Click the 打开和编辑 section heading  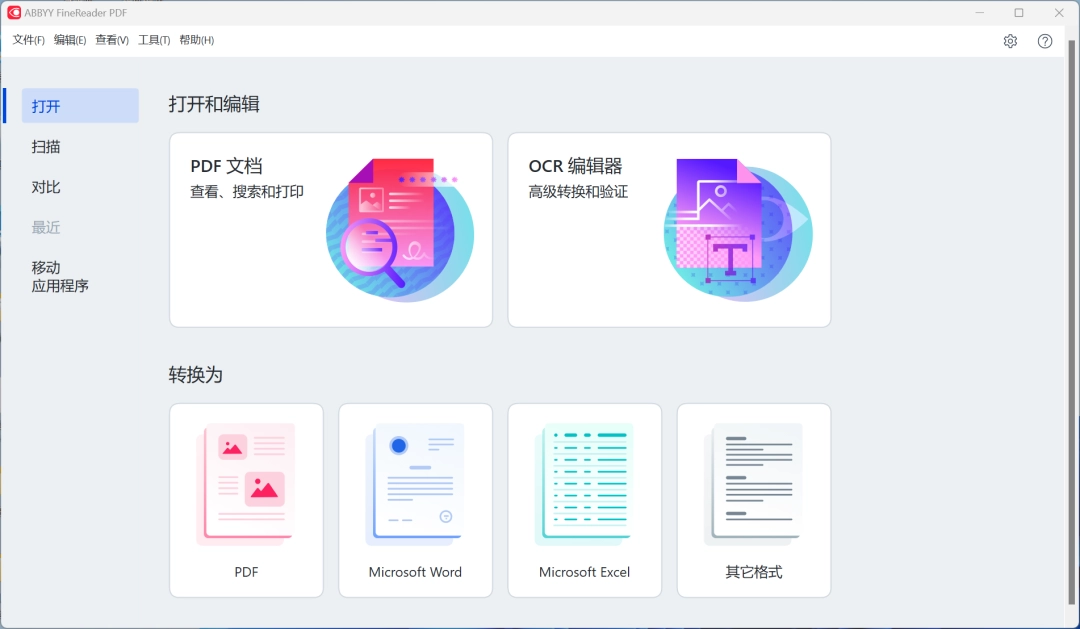click(x=214, y=104)
